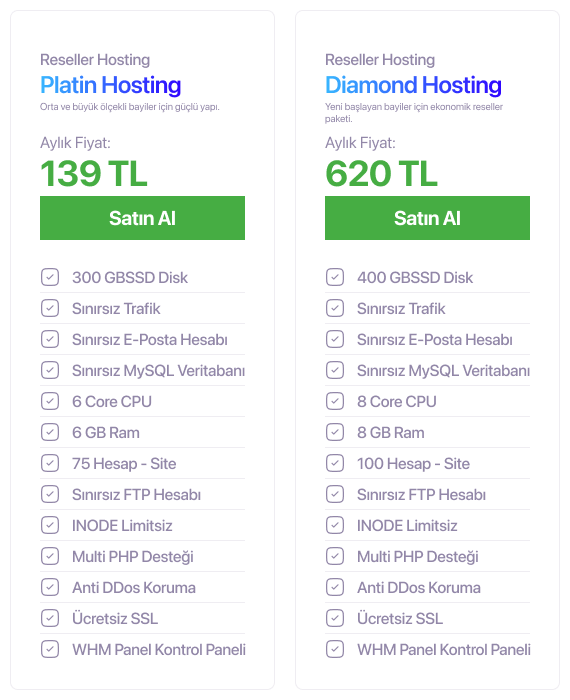Toggle the Platin WHM Panel Kontrol Paneli checkbox
This screenshot has height=700, width=570.
[50, 649]
